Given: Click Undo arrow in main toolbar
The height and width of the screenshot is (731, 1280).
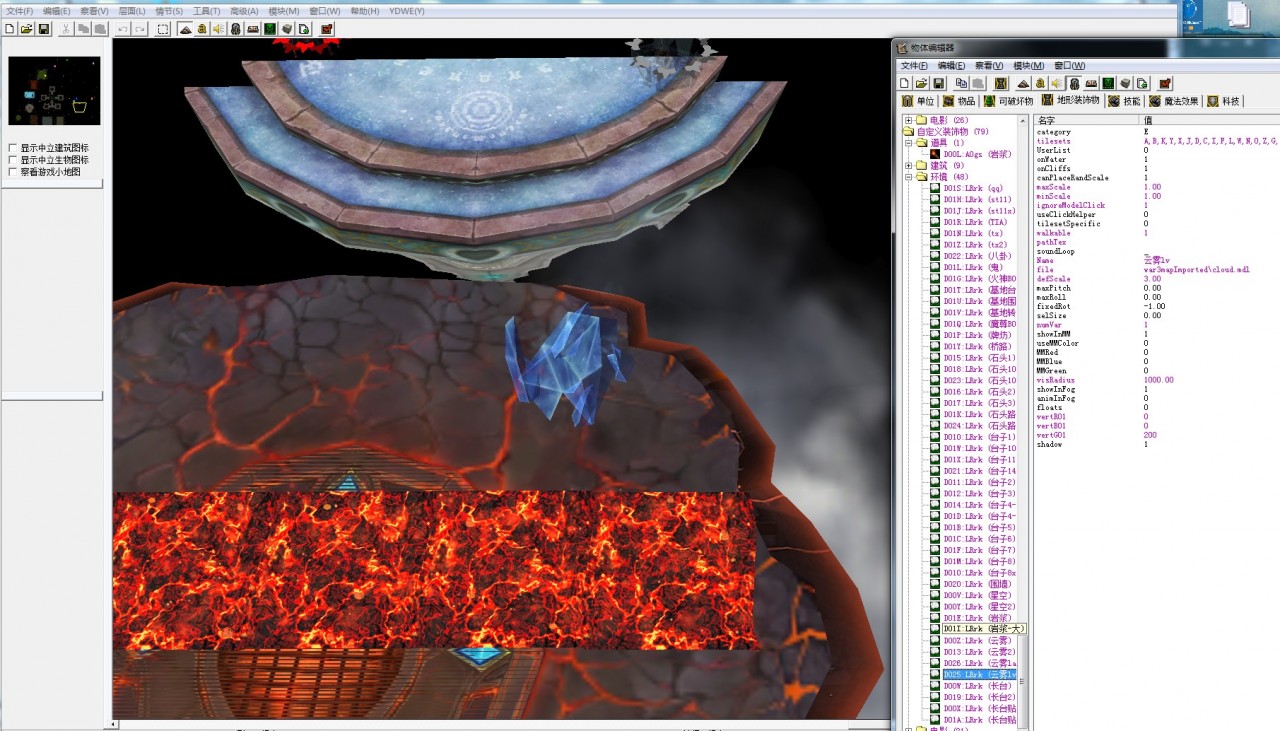Looking at the screenshot, I should coord(123,29).
